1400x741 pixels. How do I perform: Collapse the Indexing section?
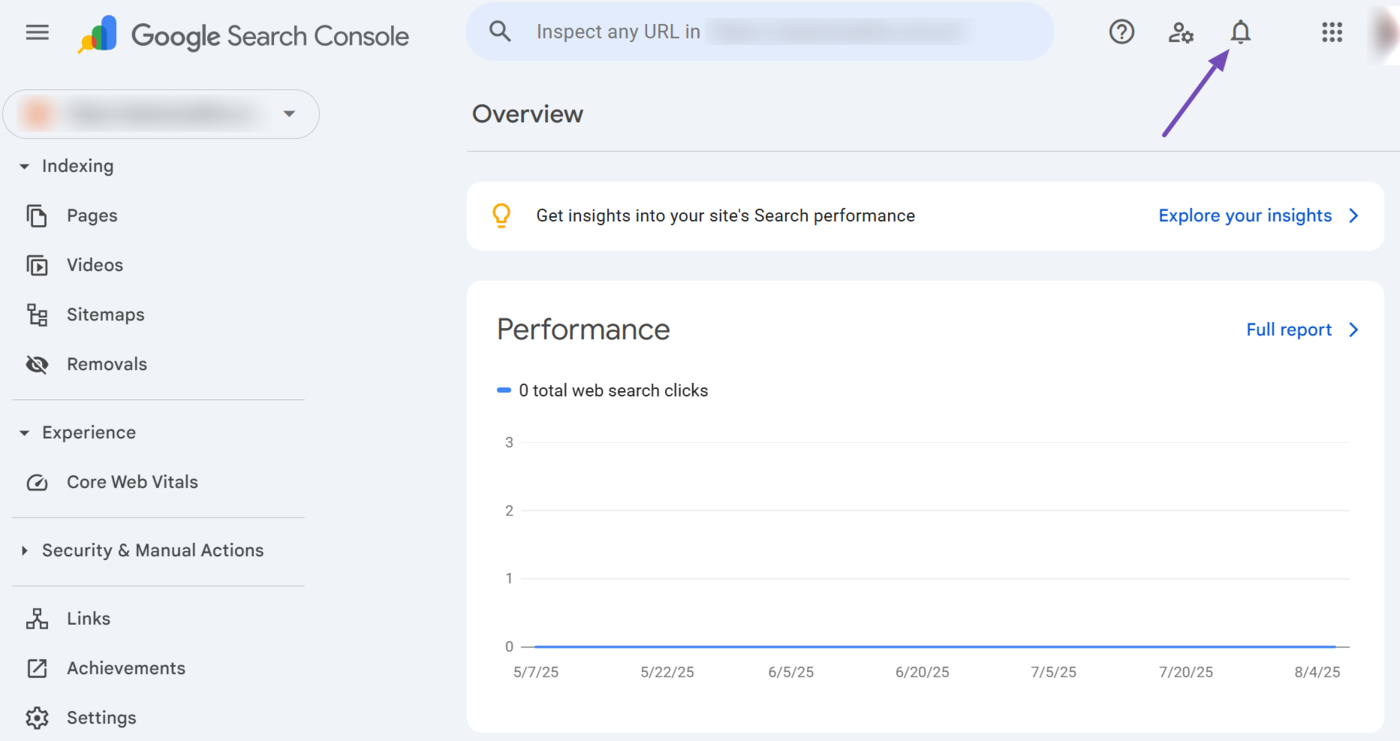point(24,167)
